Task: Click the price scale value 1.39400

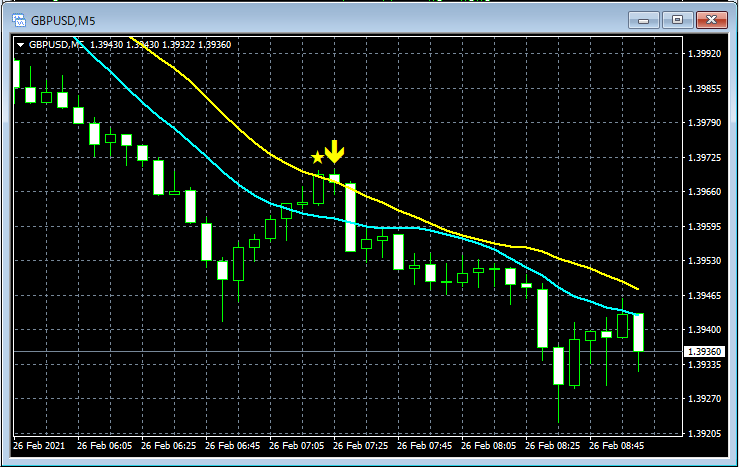Action: coord(705,330)
